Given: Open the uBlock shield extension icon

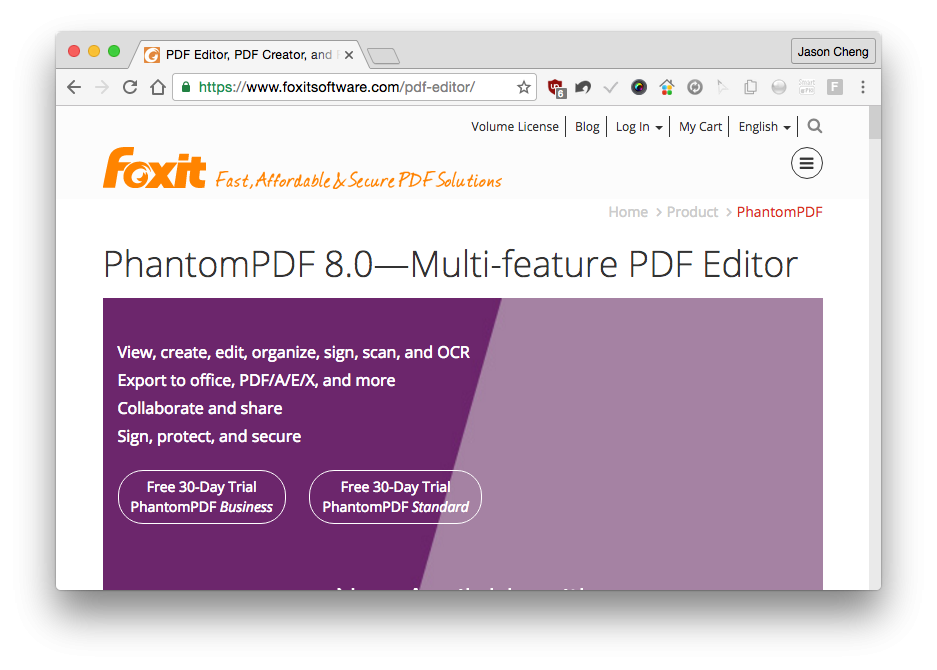Looking at the screenshot, I should point(556,88).
